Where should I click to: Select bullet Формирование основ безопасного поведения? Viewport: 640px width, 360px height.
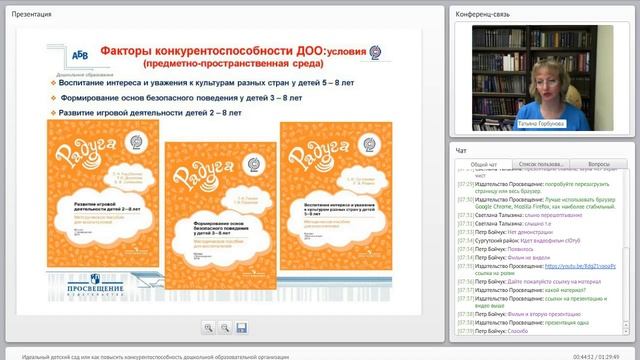(x=181, y=98)
